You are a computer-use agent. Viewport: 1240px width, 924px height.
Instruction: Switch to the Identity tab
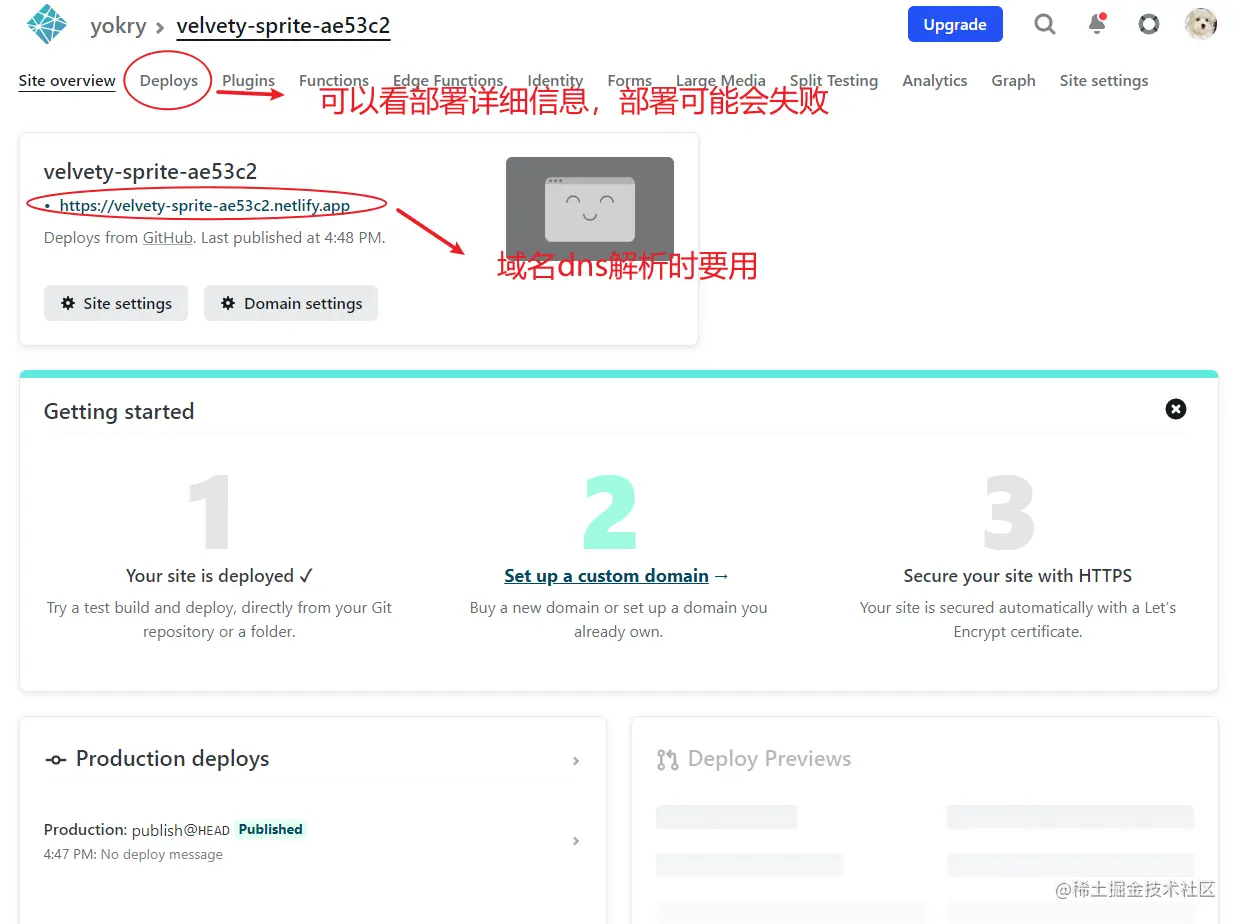click(x=555, y=81)
